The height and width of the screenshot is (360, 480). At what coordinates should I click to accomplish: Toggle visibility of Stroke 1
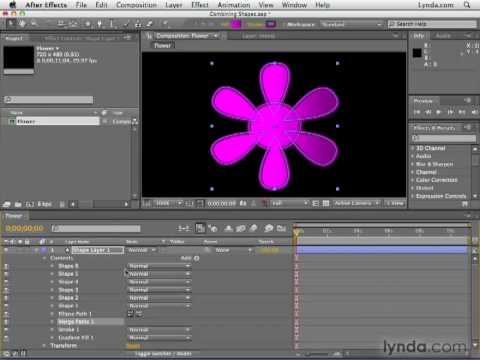[x=6, y=330]
